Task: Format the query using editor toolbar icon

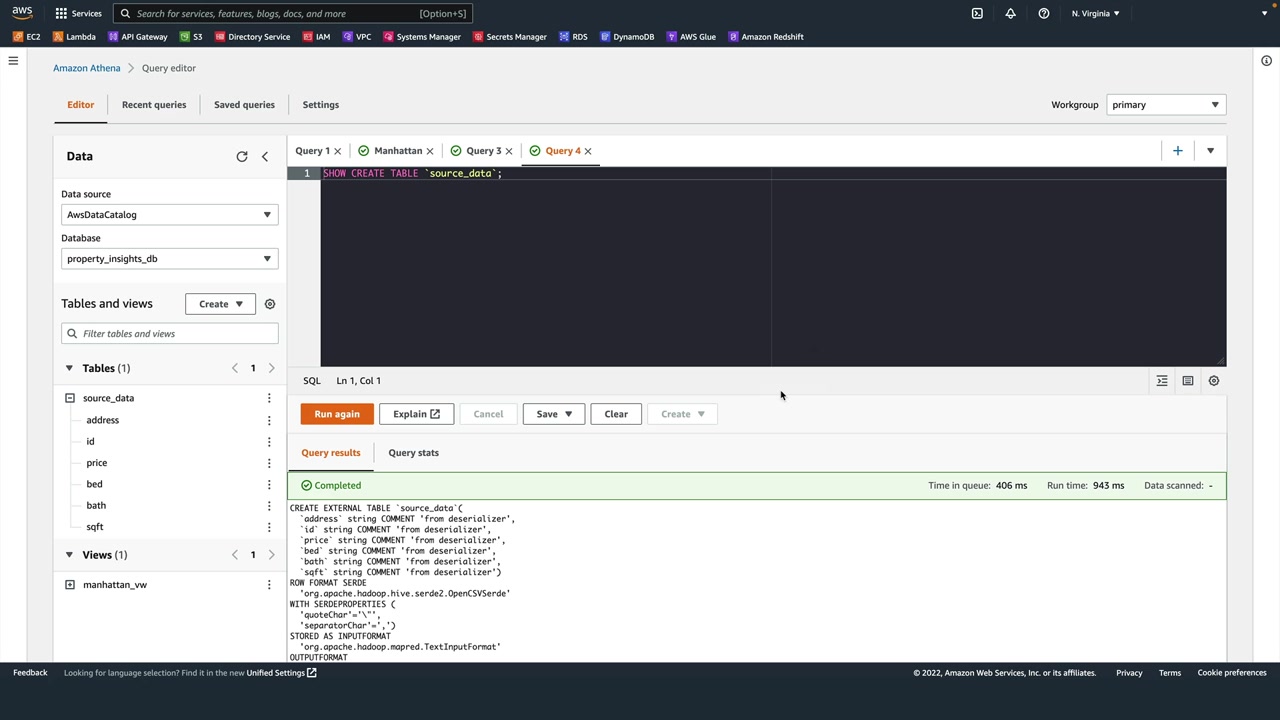Action: [x=1162, y=381]
